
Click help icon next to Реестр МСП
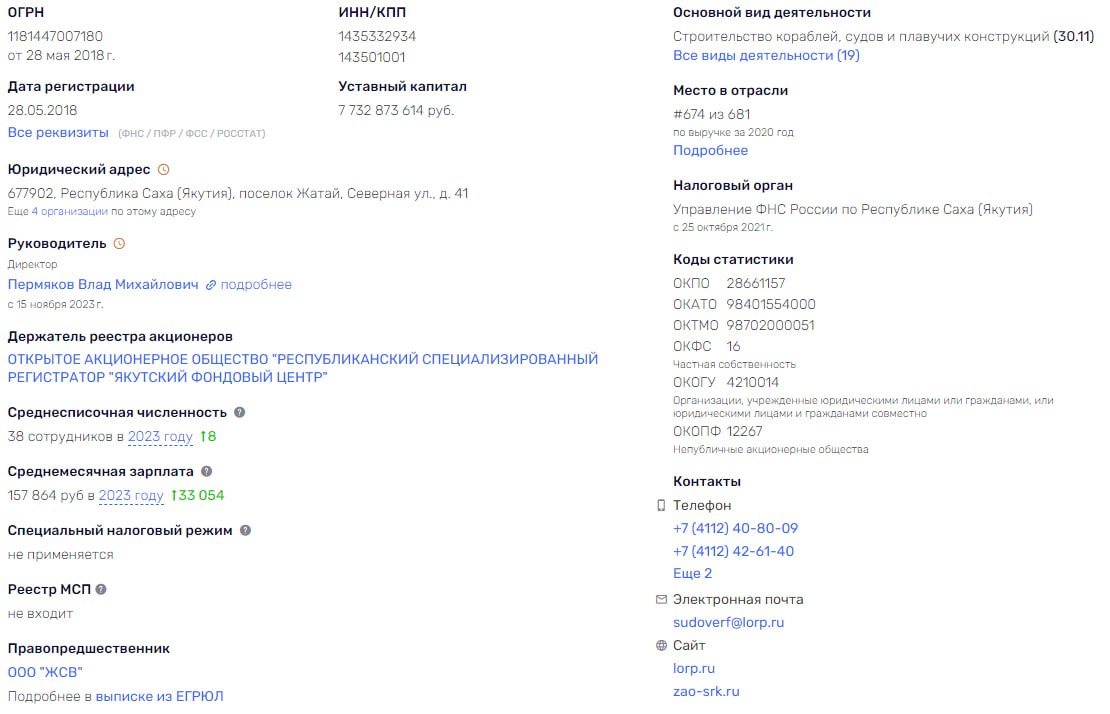coord(101,590)
